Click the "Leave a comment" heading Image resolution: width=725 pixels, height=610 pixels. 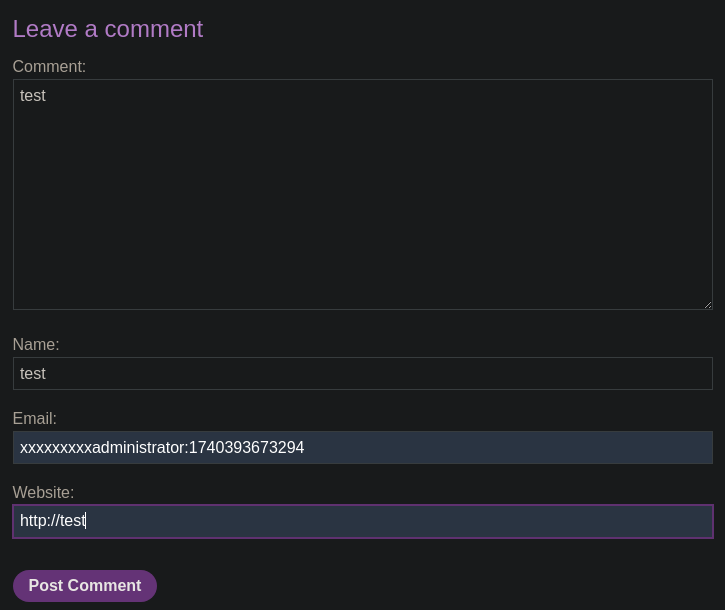(x=108, y=29)
